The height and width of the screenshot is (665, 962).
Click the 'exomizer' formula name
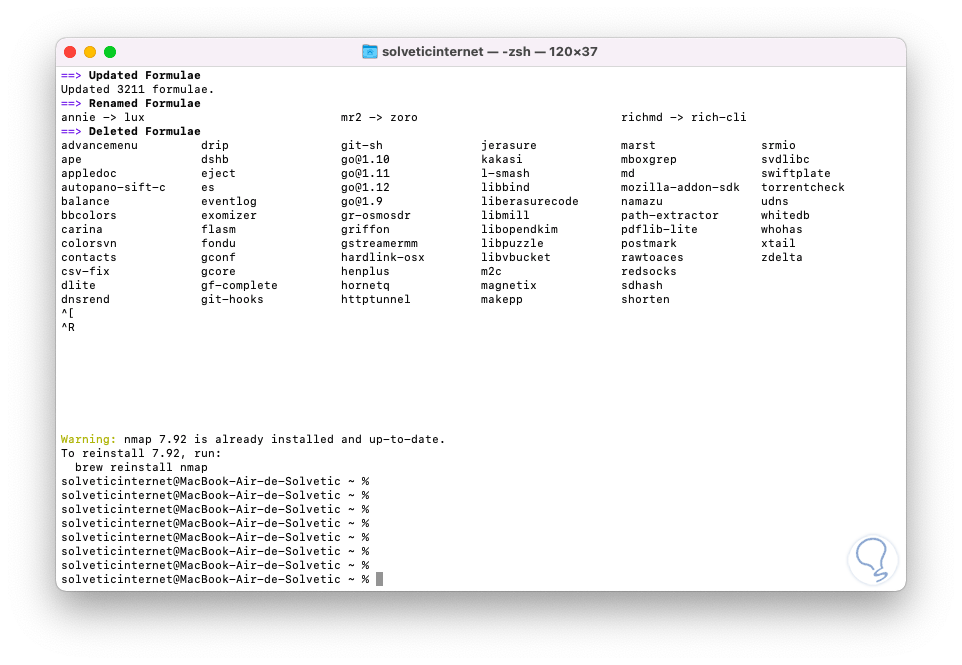229,215
